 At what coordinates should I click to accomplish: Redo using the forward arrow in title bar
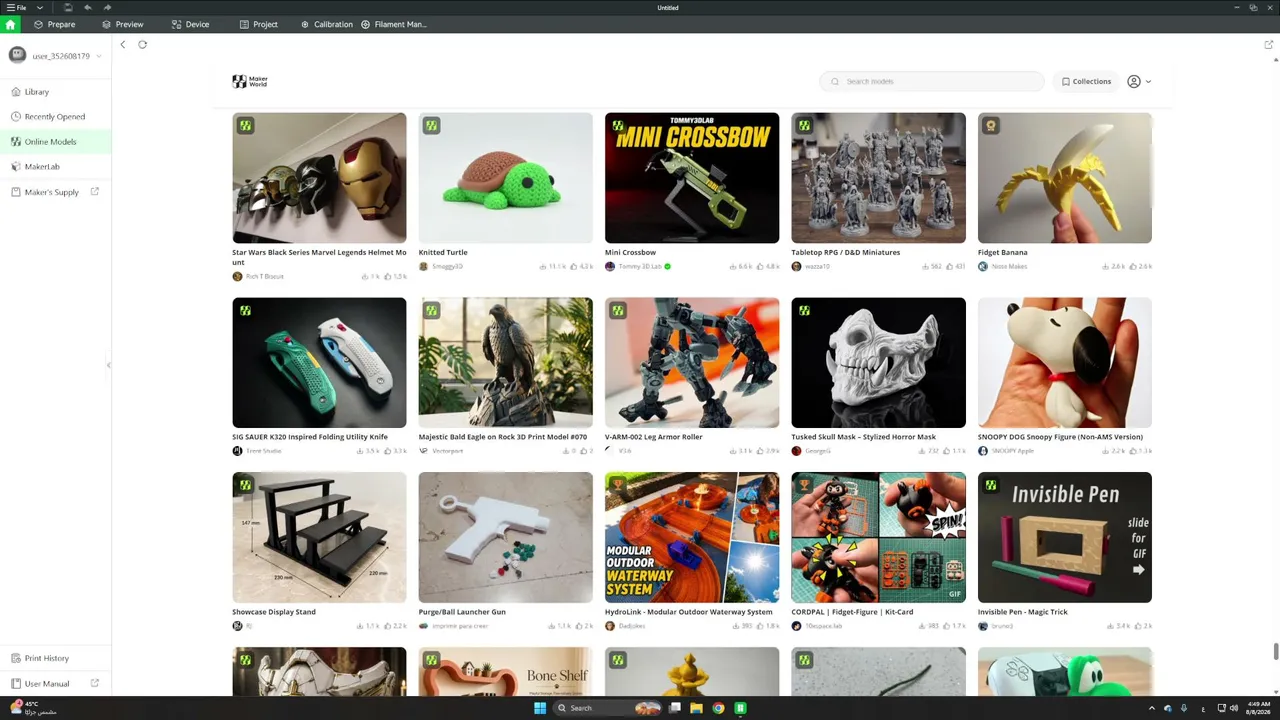[107, 7]
